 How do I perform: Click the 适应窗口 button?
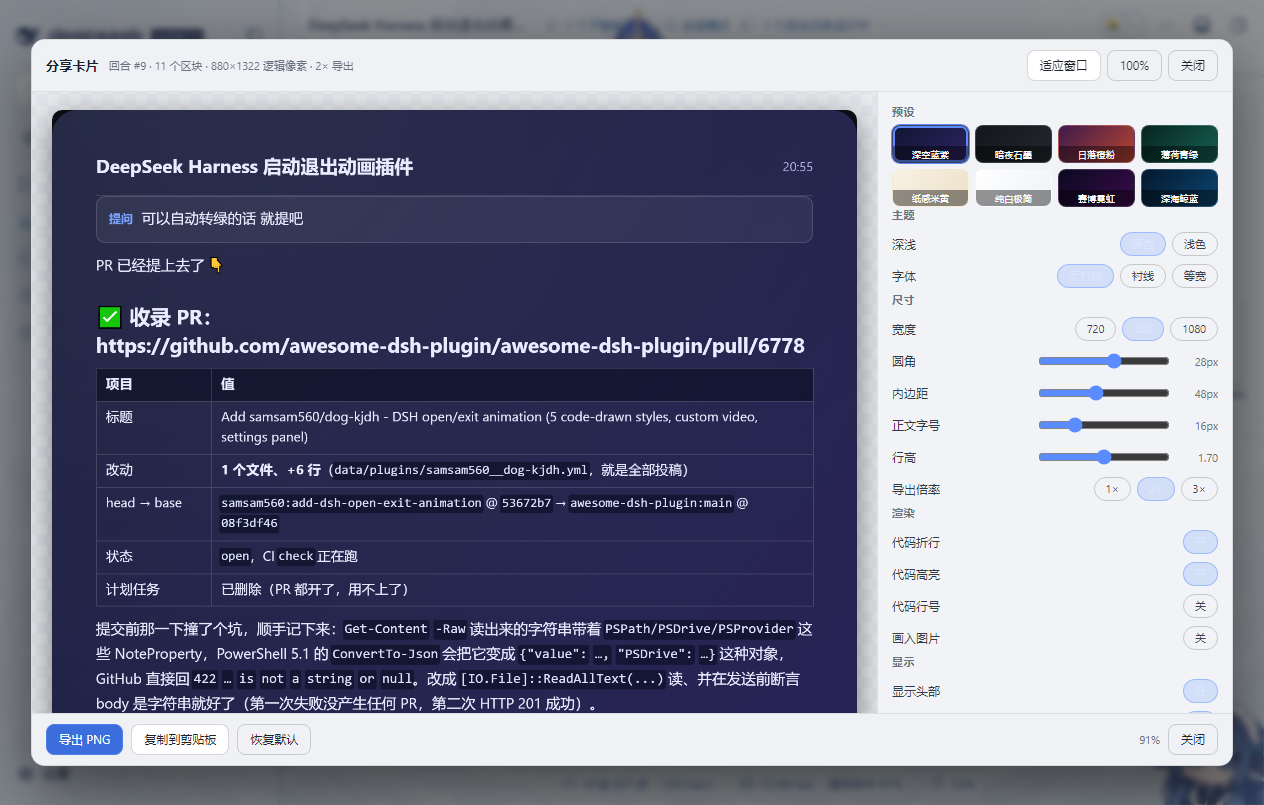(1064, 66)
